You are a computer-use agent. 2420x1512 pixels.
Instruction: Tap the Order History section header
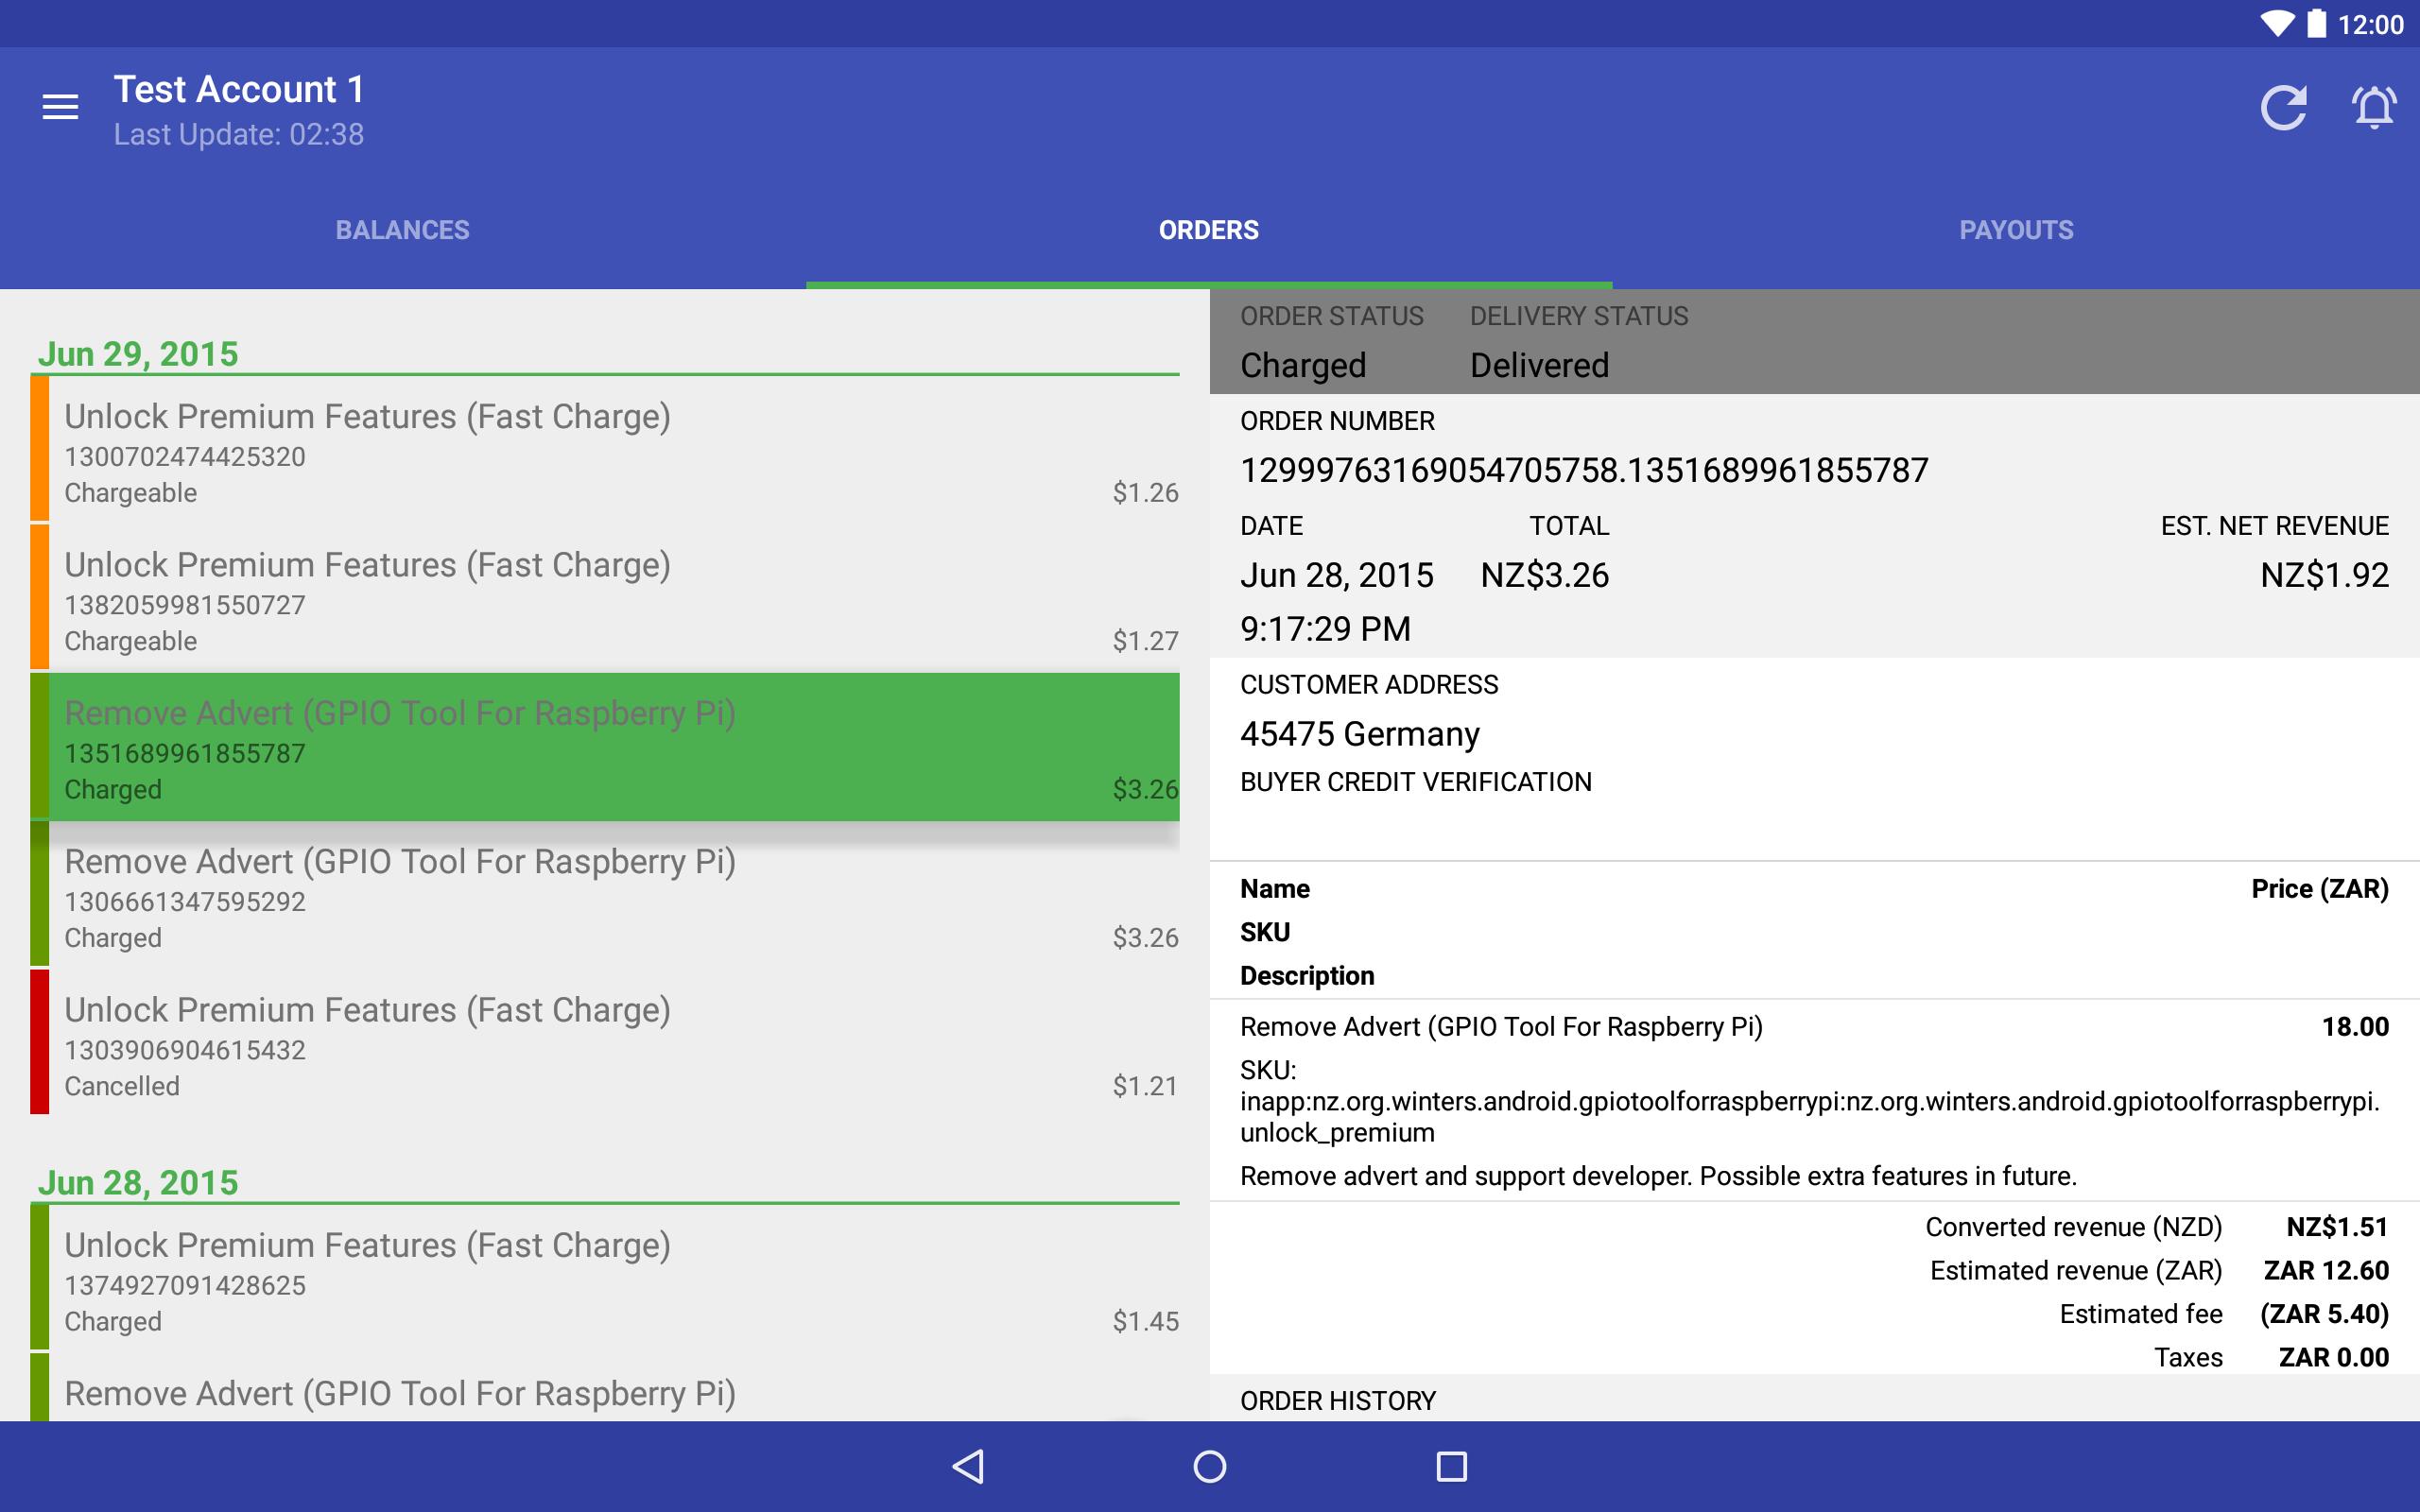[1338, 1400]
